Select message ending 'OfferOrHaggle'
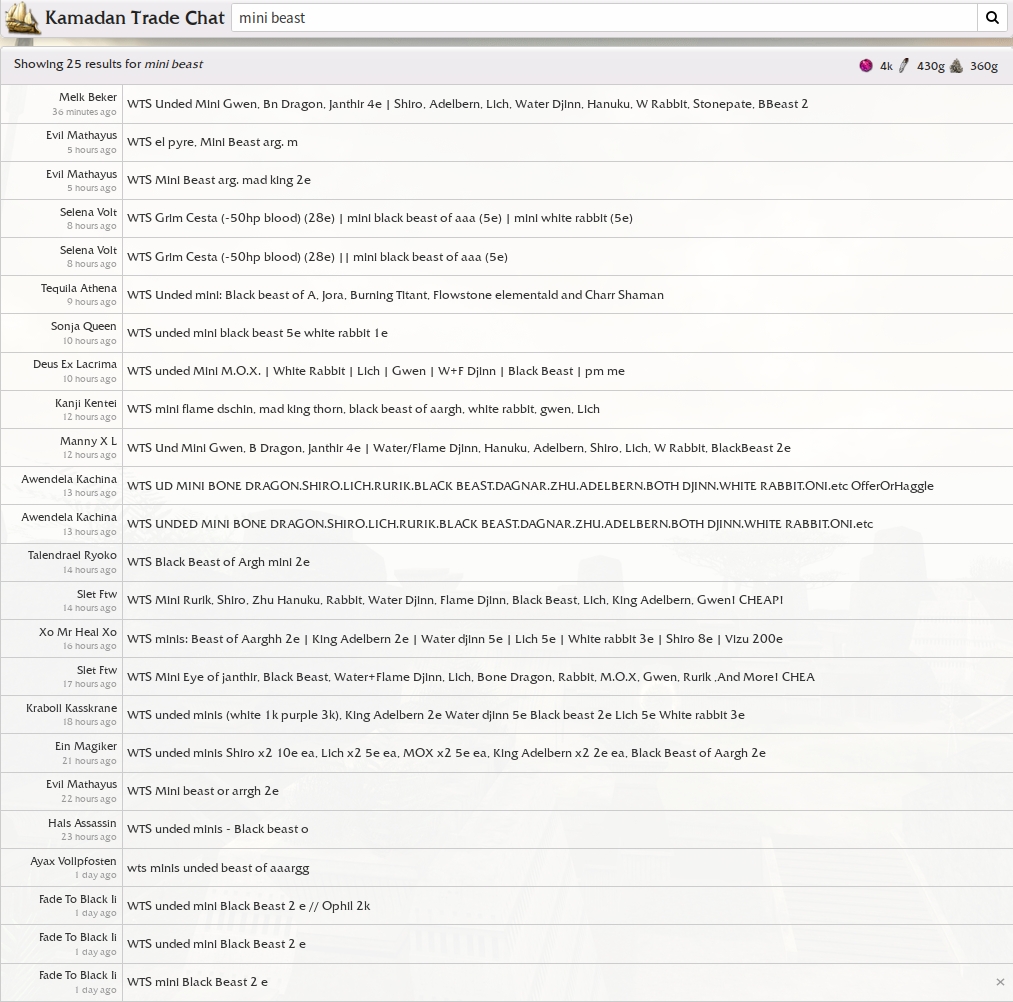Image resolution: width=1013 pixels, height=1002 pixels. point(530,486)
